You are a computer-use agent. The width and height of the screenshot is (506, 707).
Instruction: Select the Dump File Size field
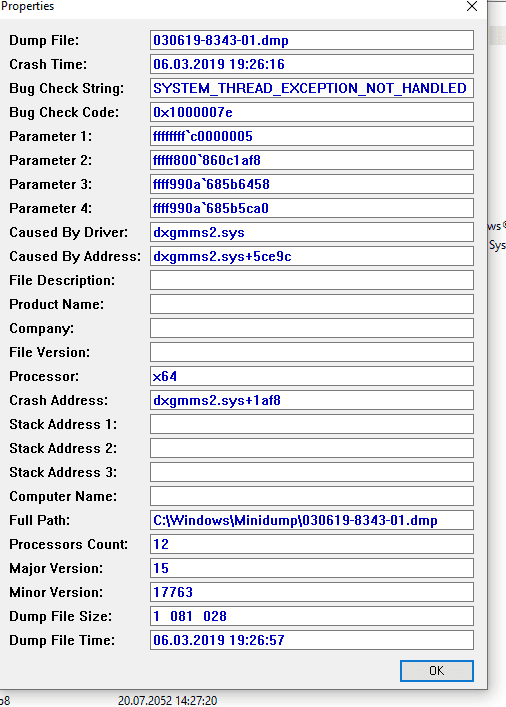pyautogui.click(x=312, y=616)
